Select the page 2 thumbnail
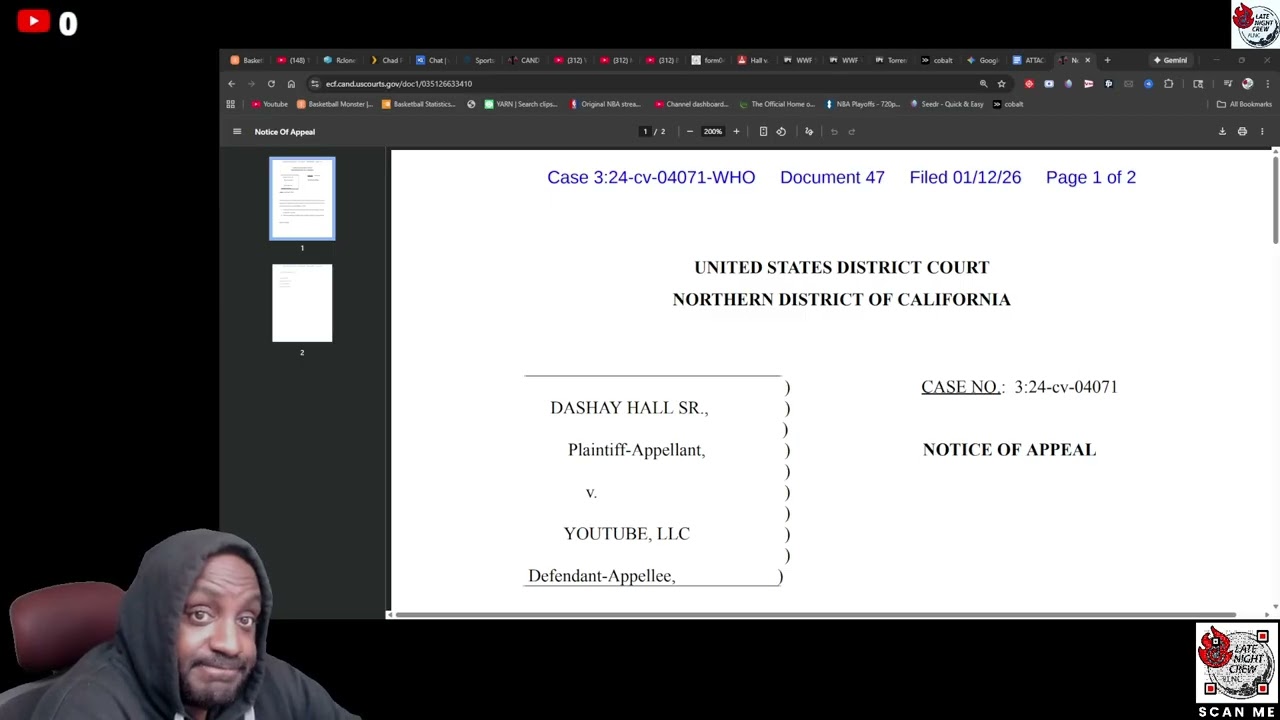 click(x=302, y=303)
